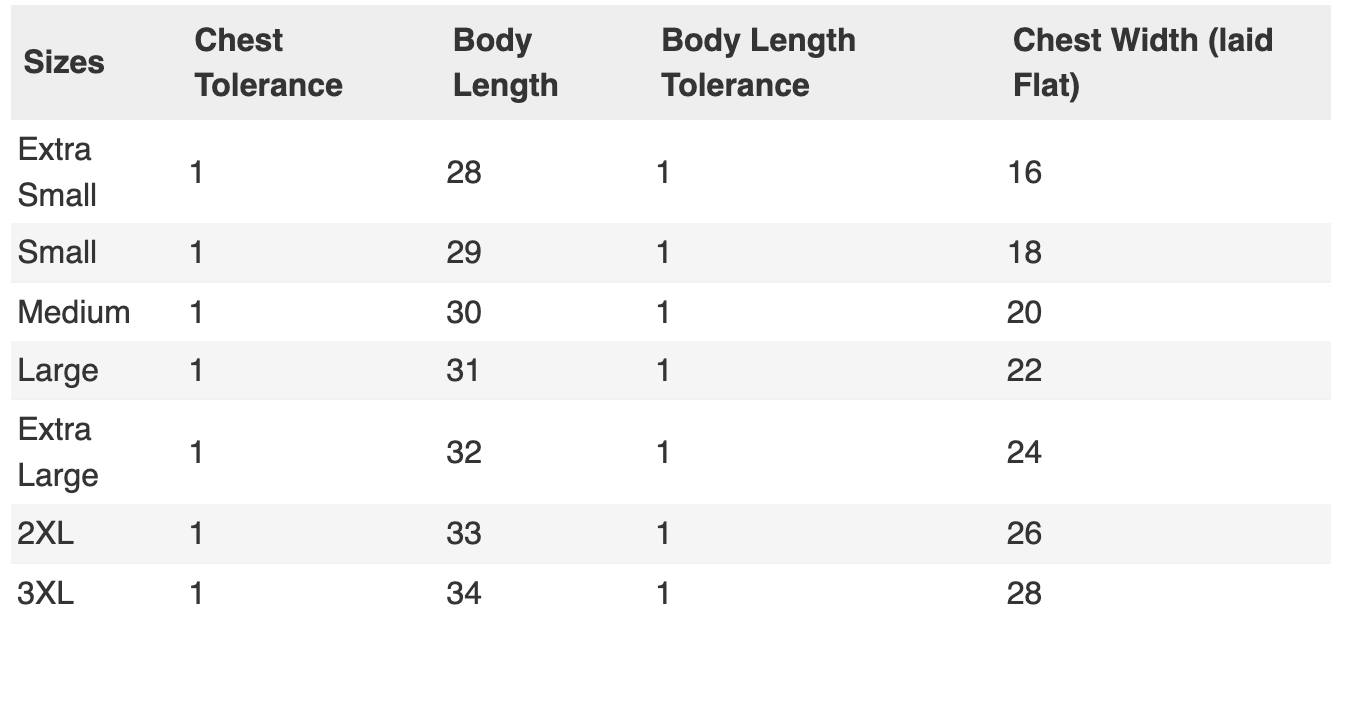Select the 2XL size row label
This screenshot has width=1358, height=704.
46,533
